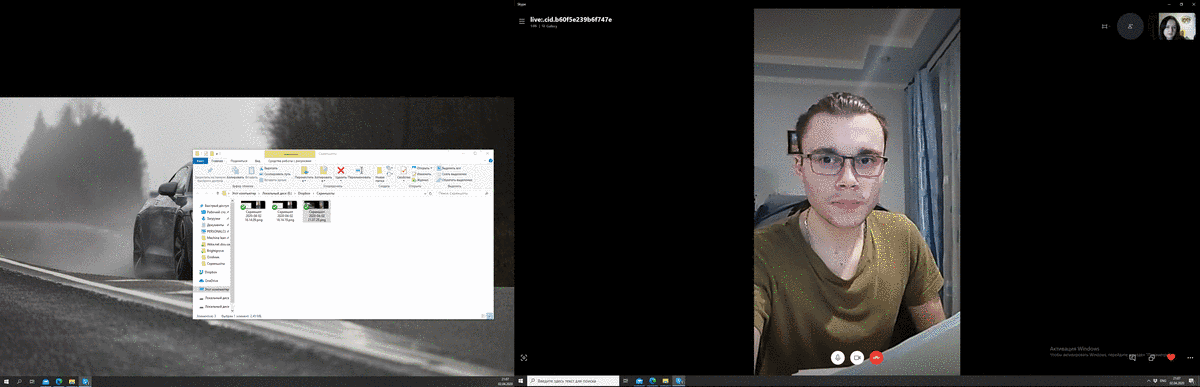Select the Dropbox item in navigation pane
Image resolution: width=1200 pixels, height=387 pixels.
click(x=211, y=271)
